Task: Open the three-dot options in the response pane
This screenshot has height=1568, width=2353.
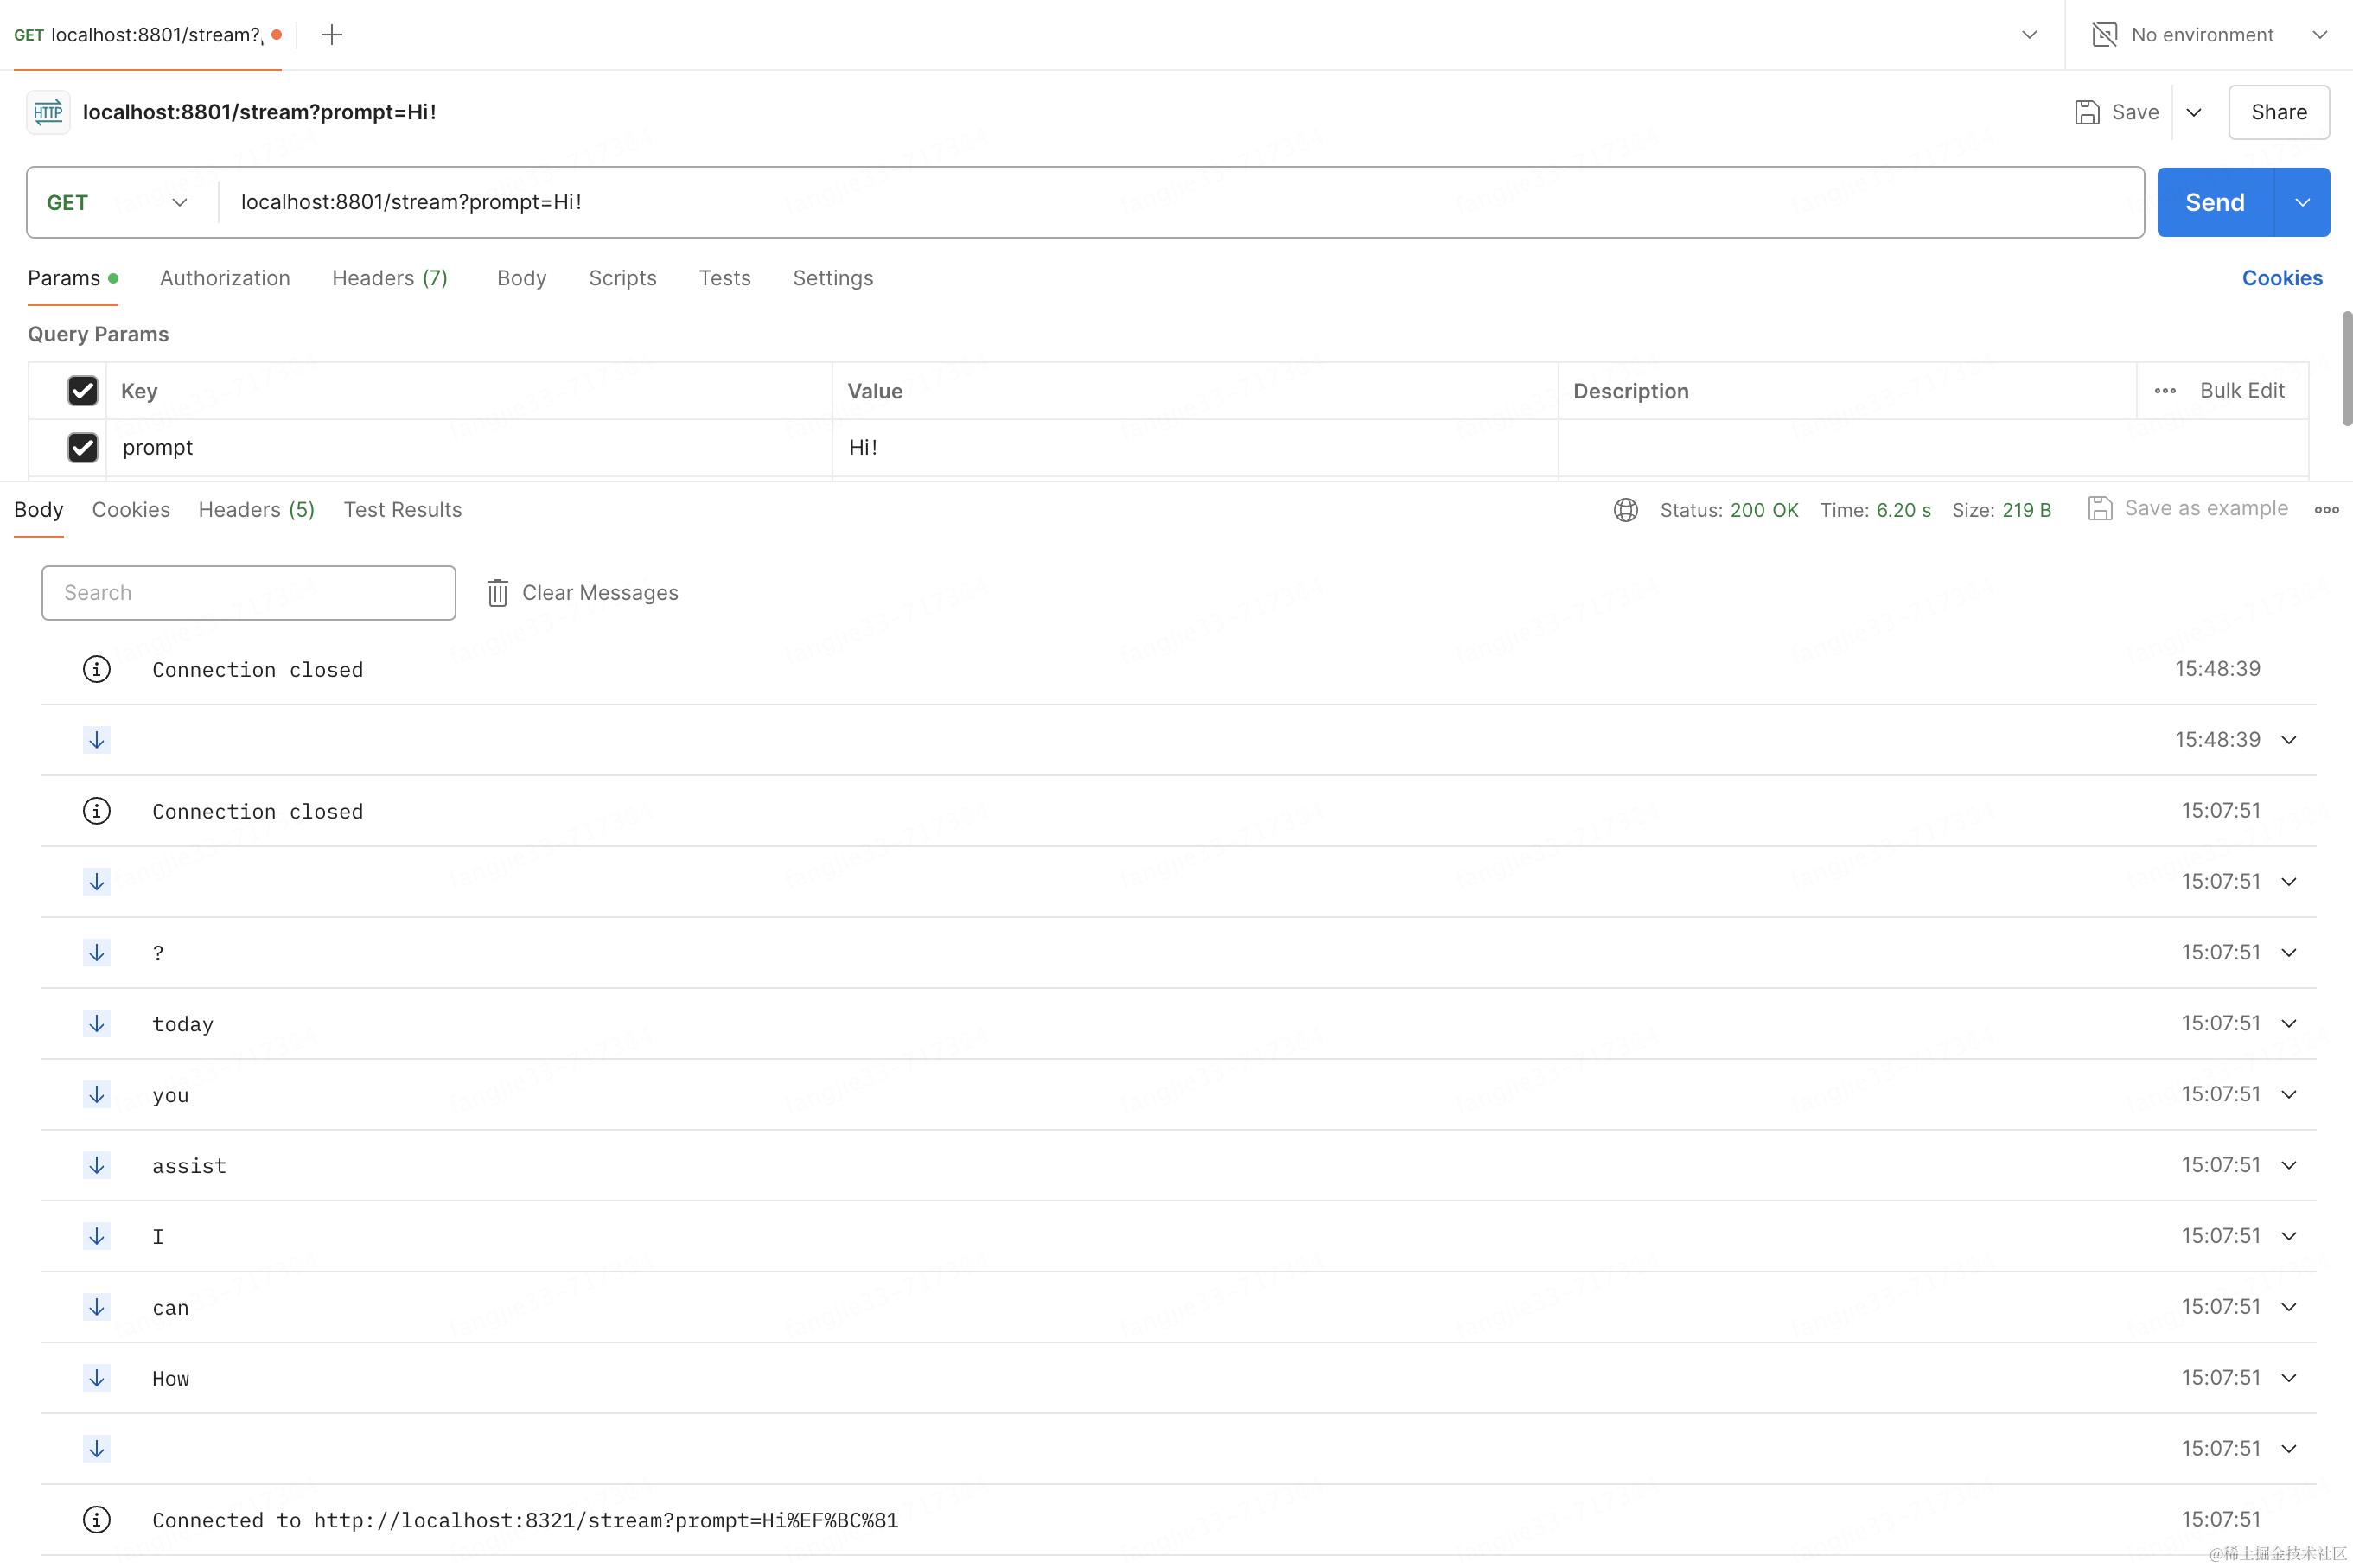Action: click(2326, 509)
